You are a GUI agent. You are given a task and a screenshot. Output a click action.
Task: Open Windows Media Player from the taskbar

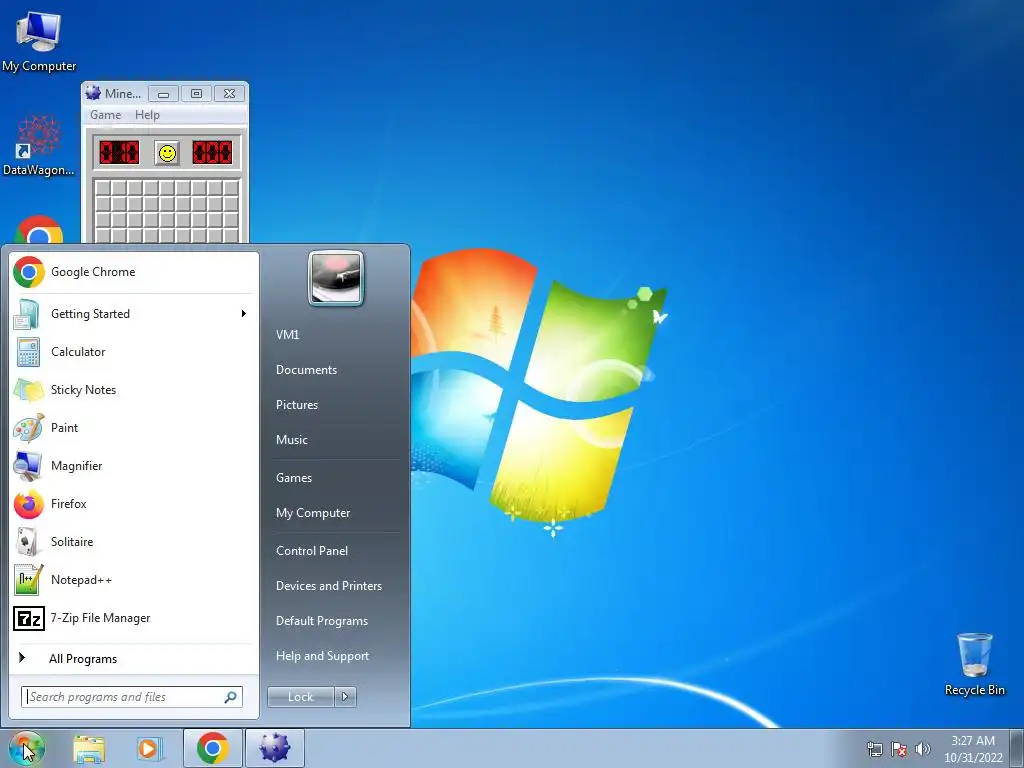(x=149, y=748)
